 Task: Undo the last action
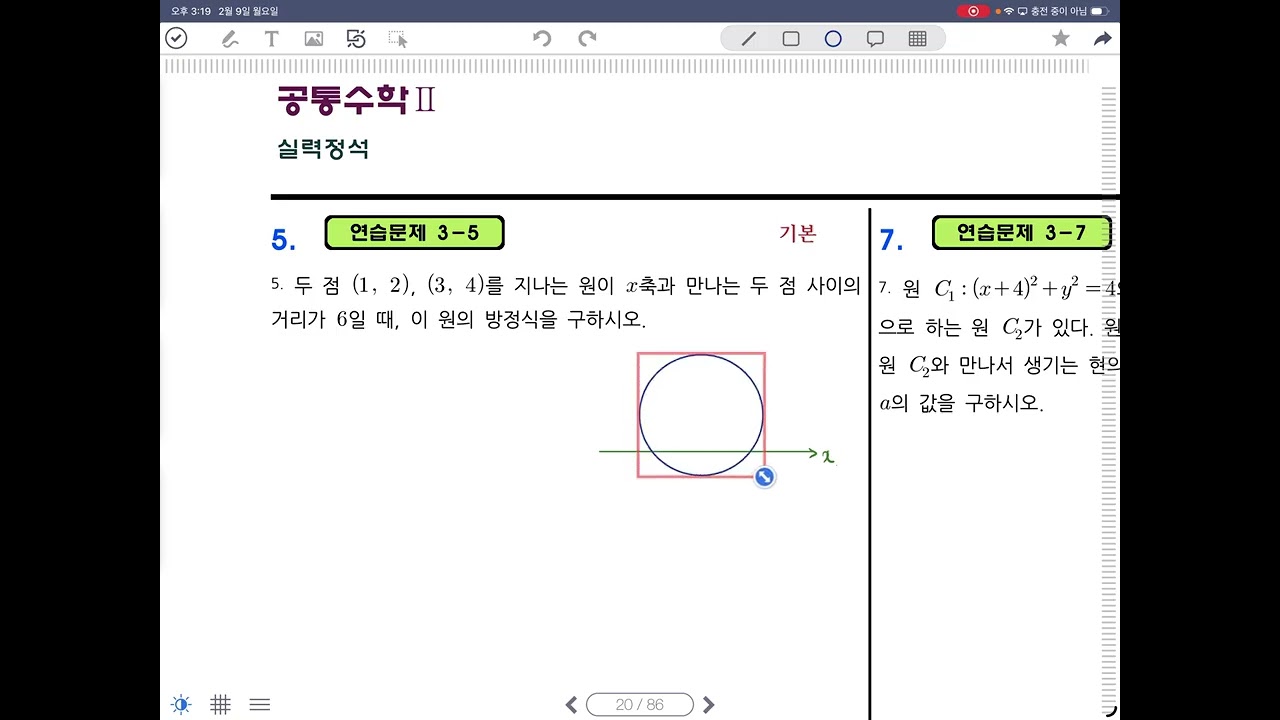click(542, 39)
